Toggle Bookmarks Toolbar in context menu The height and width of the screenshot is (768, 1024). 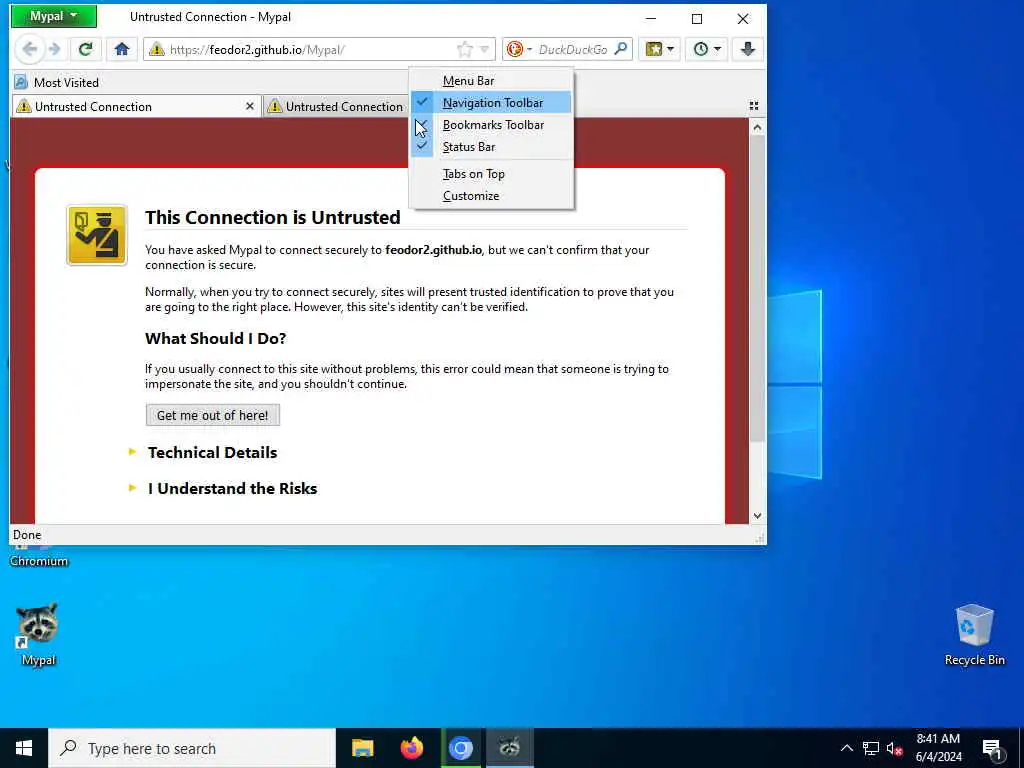click(492, 125)
